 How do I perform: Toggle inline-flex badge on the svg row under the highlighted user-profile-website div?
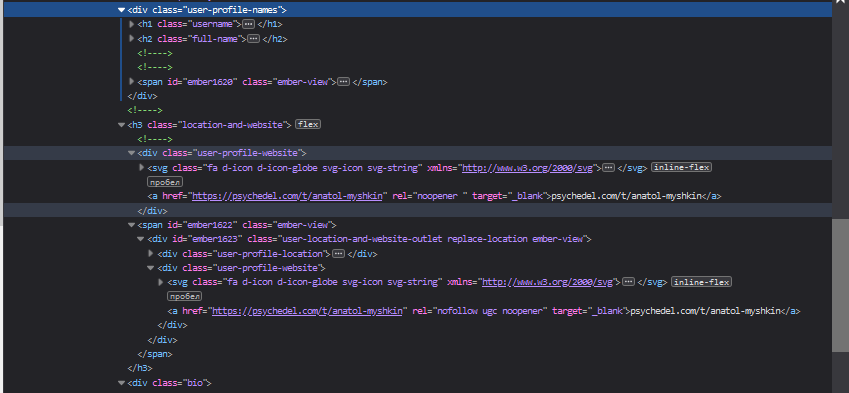(681, 167)
